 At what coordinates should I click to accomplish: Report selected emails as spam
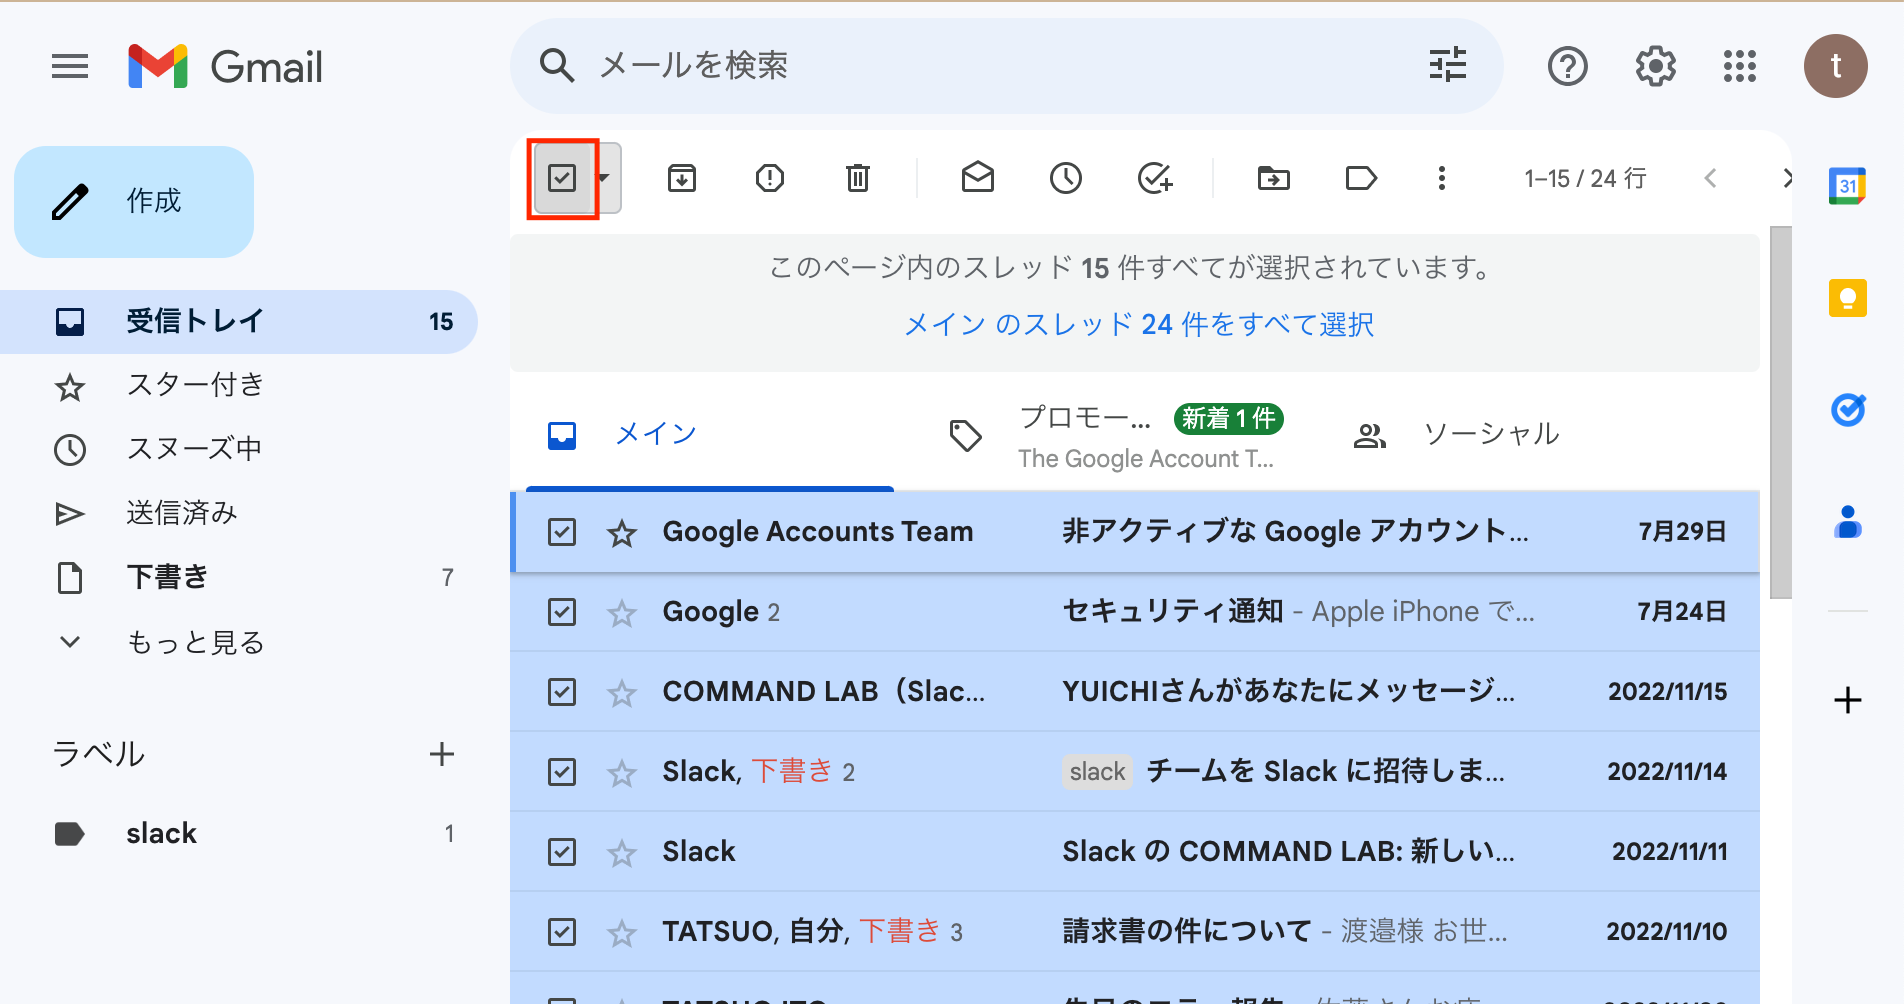(x=770, y=178)
